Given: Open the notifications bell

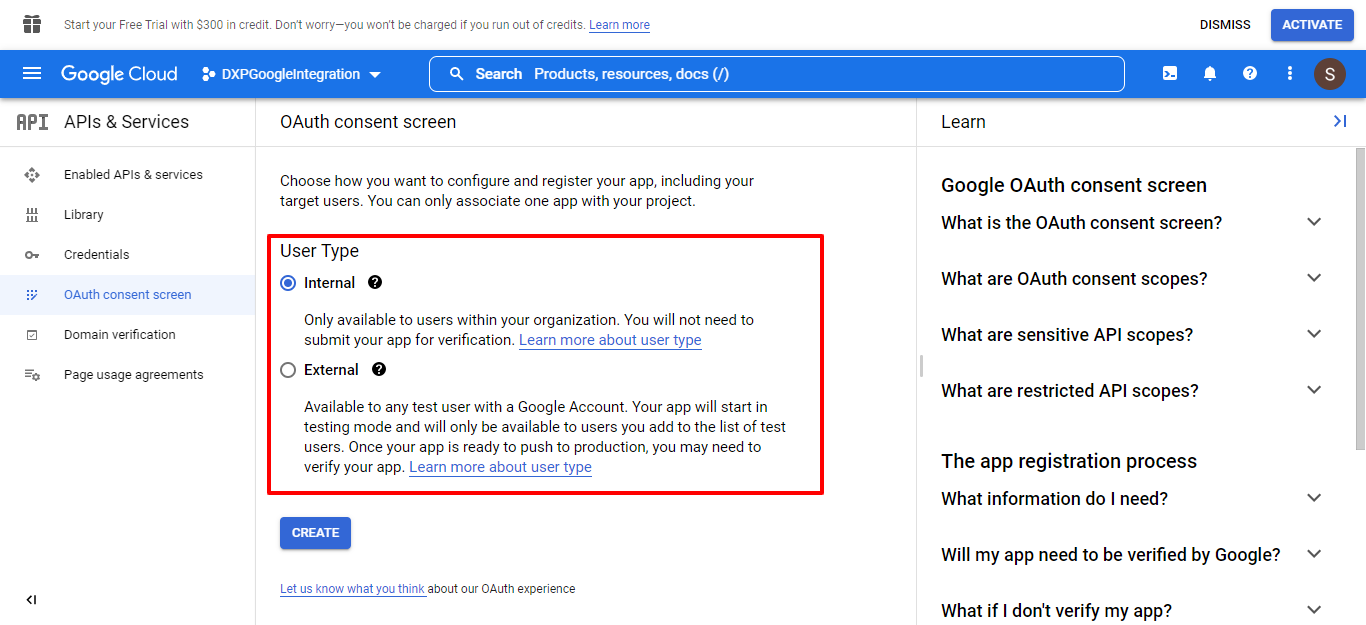Looking at the screenshot, I should [x=1210, y=74].
